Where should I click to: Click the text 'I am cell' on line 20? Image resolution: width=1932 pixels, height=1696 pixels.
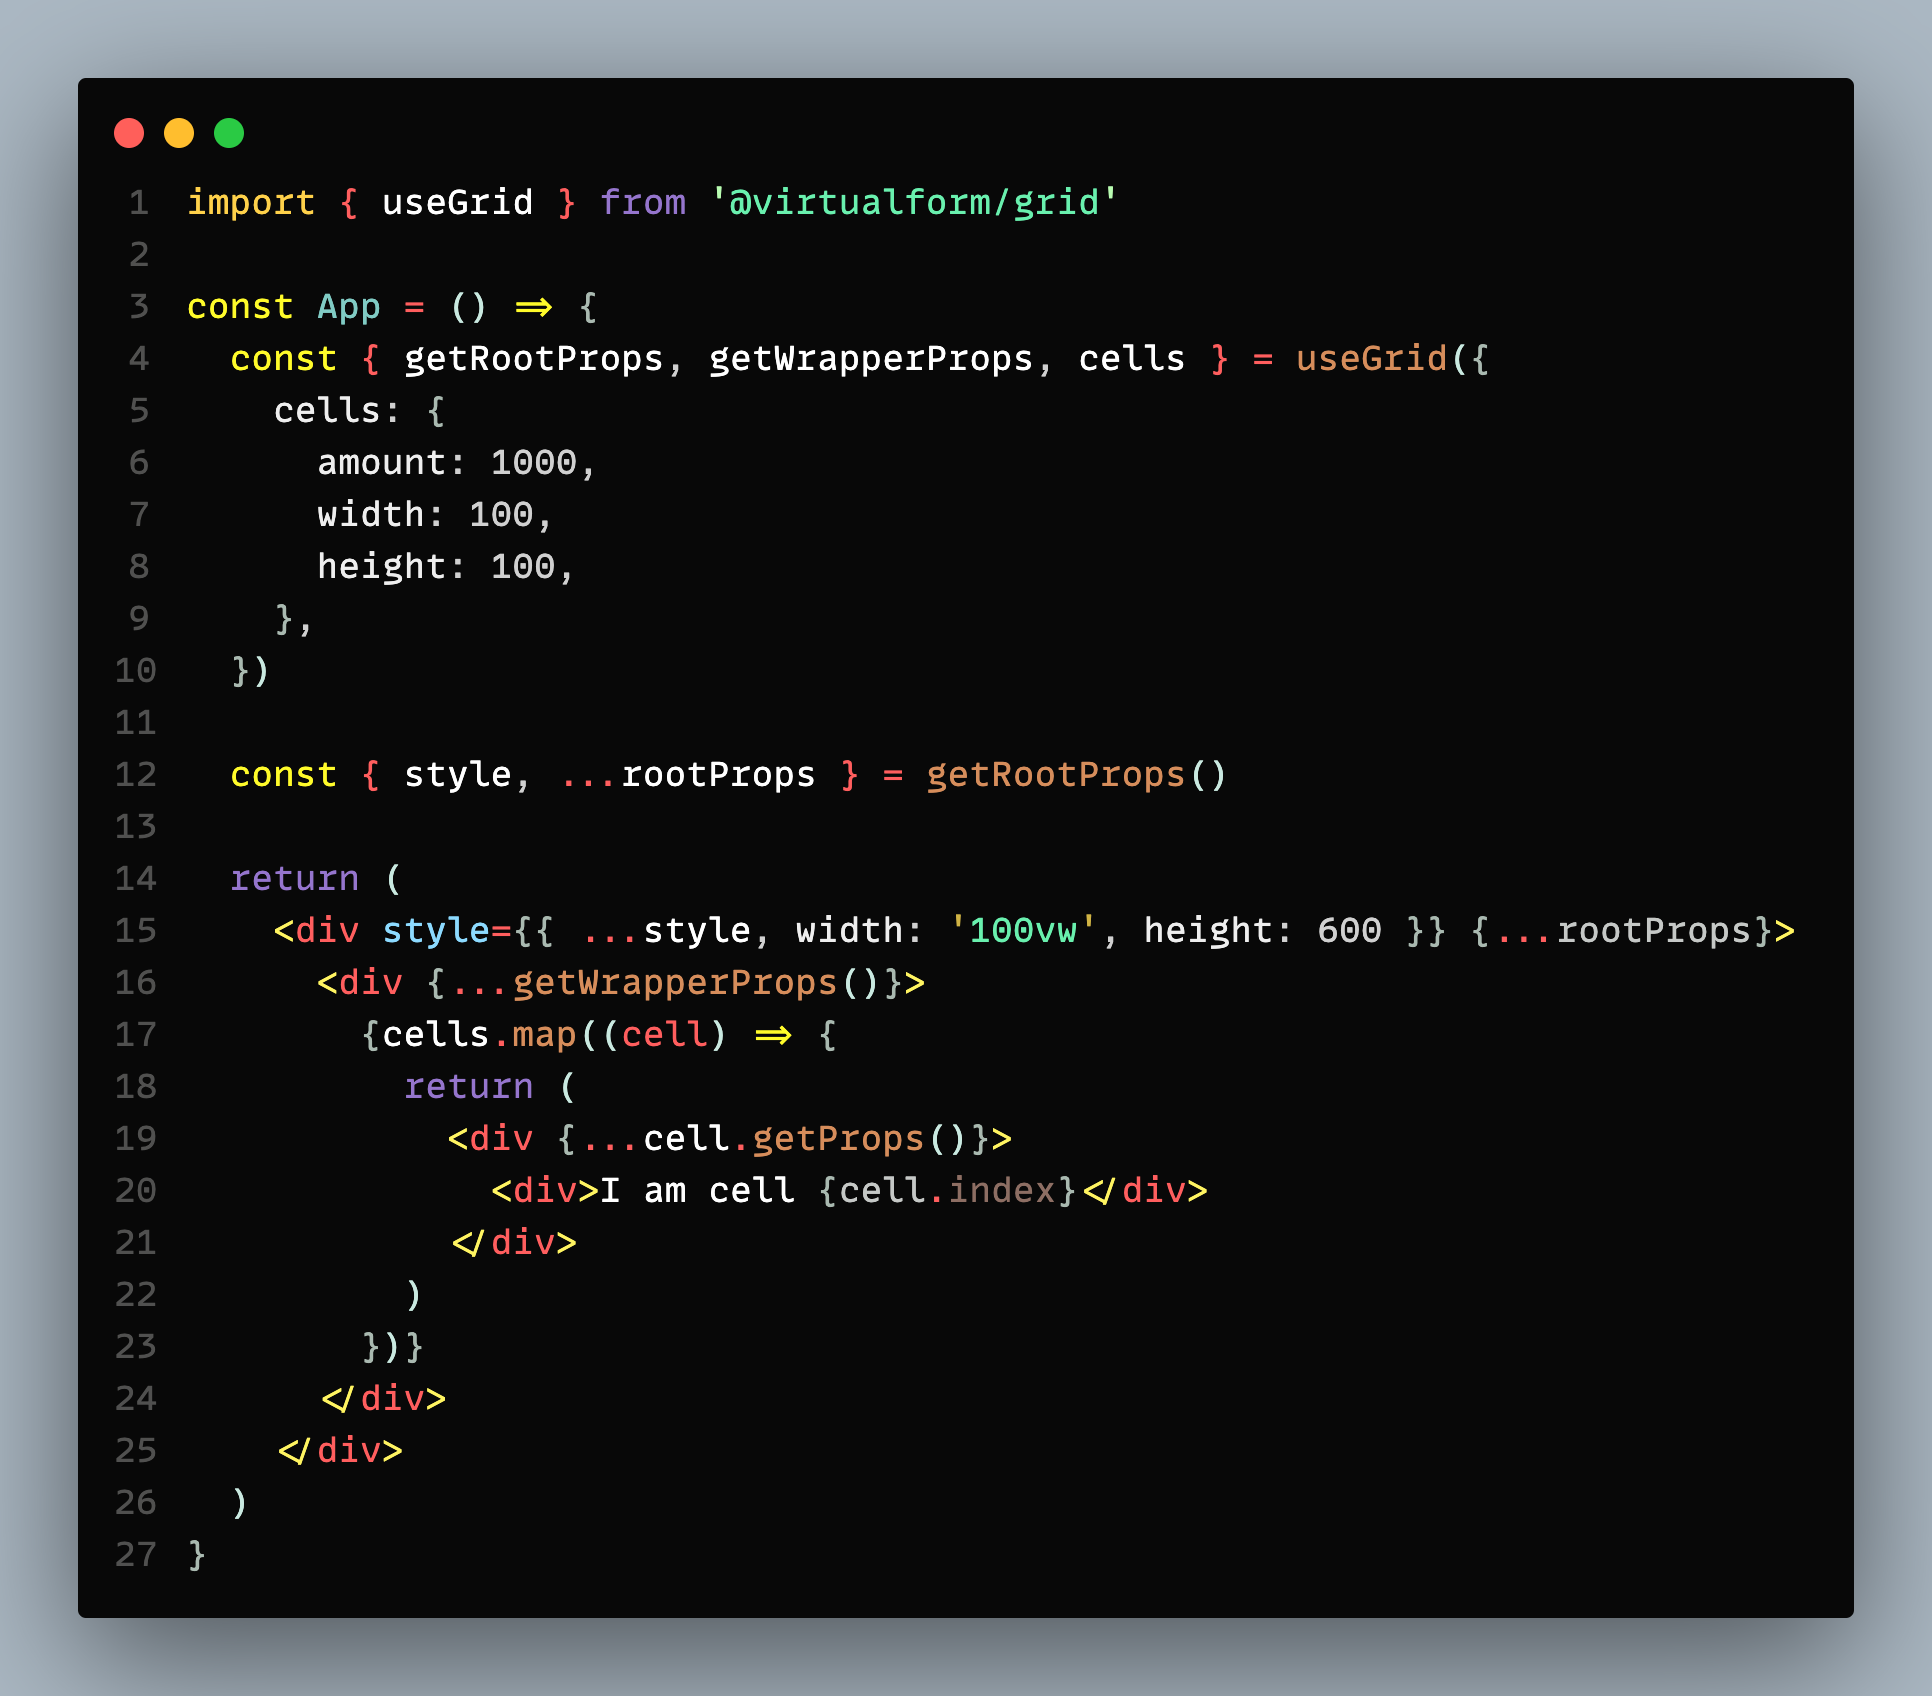pos(696,1191)
